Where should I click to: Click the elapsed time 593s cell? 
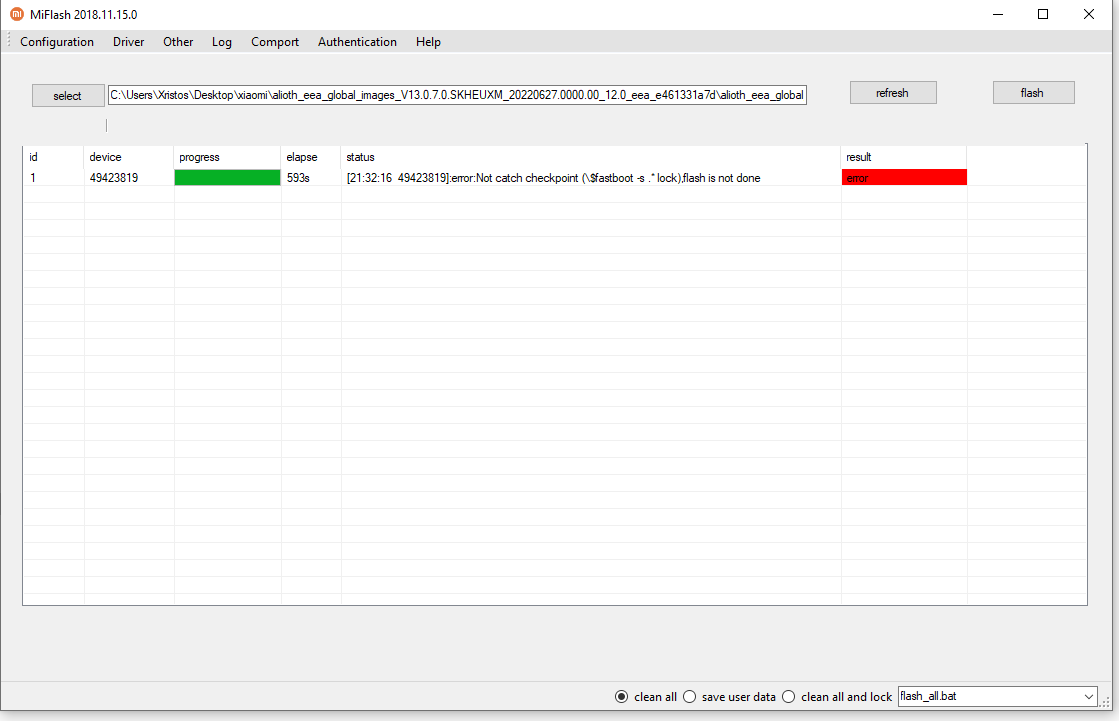tap(298, 178)
